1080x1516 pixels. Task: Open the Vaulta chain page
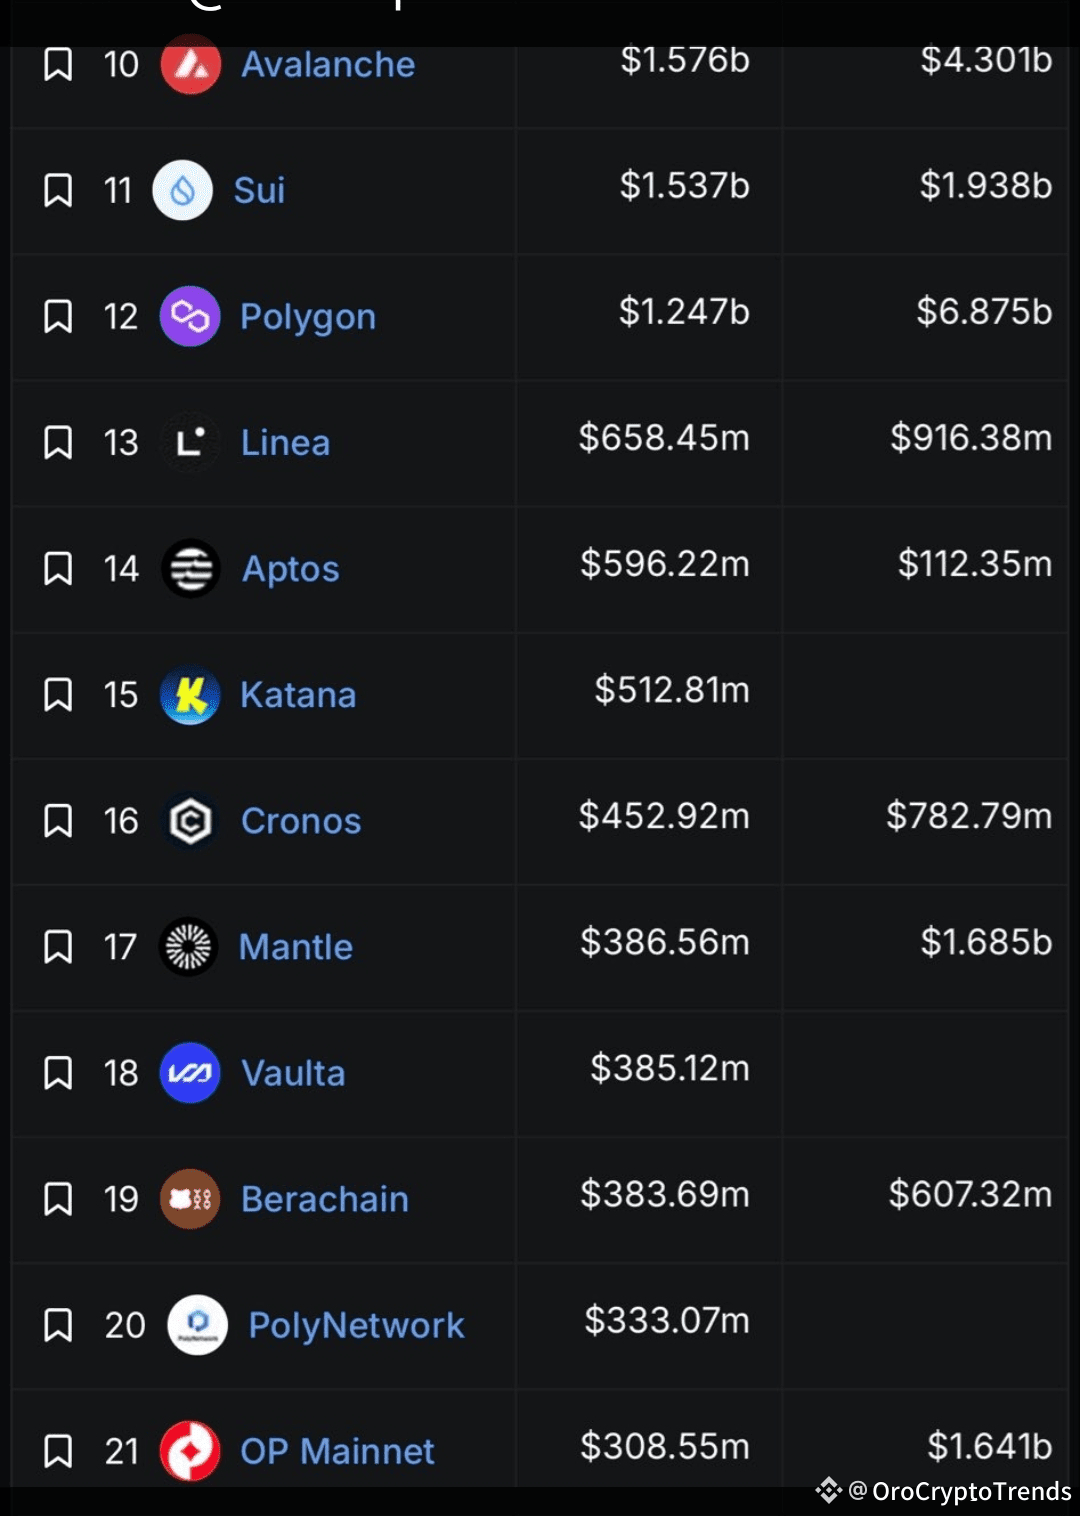(x=293, y=1073)
